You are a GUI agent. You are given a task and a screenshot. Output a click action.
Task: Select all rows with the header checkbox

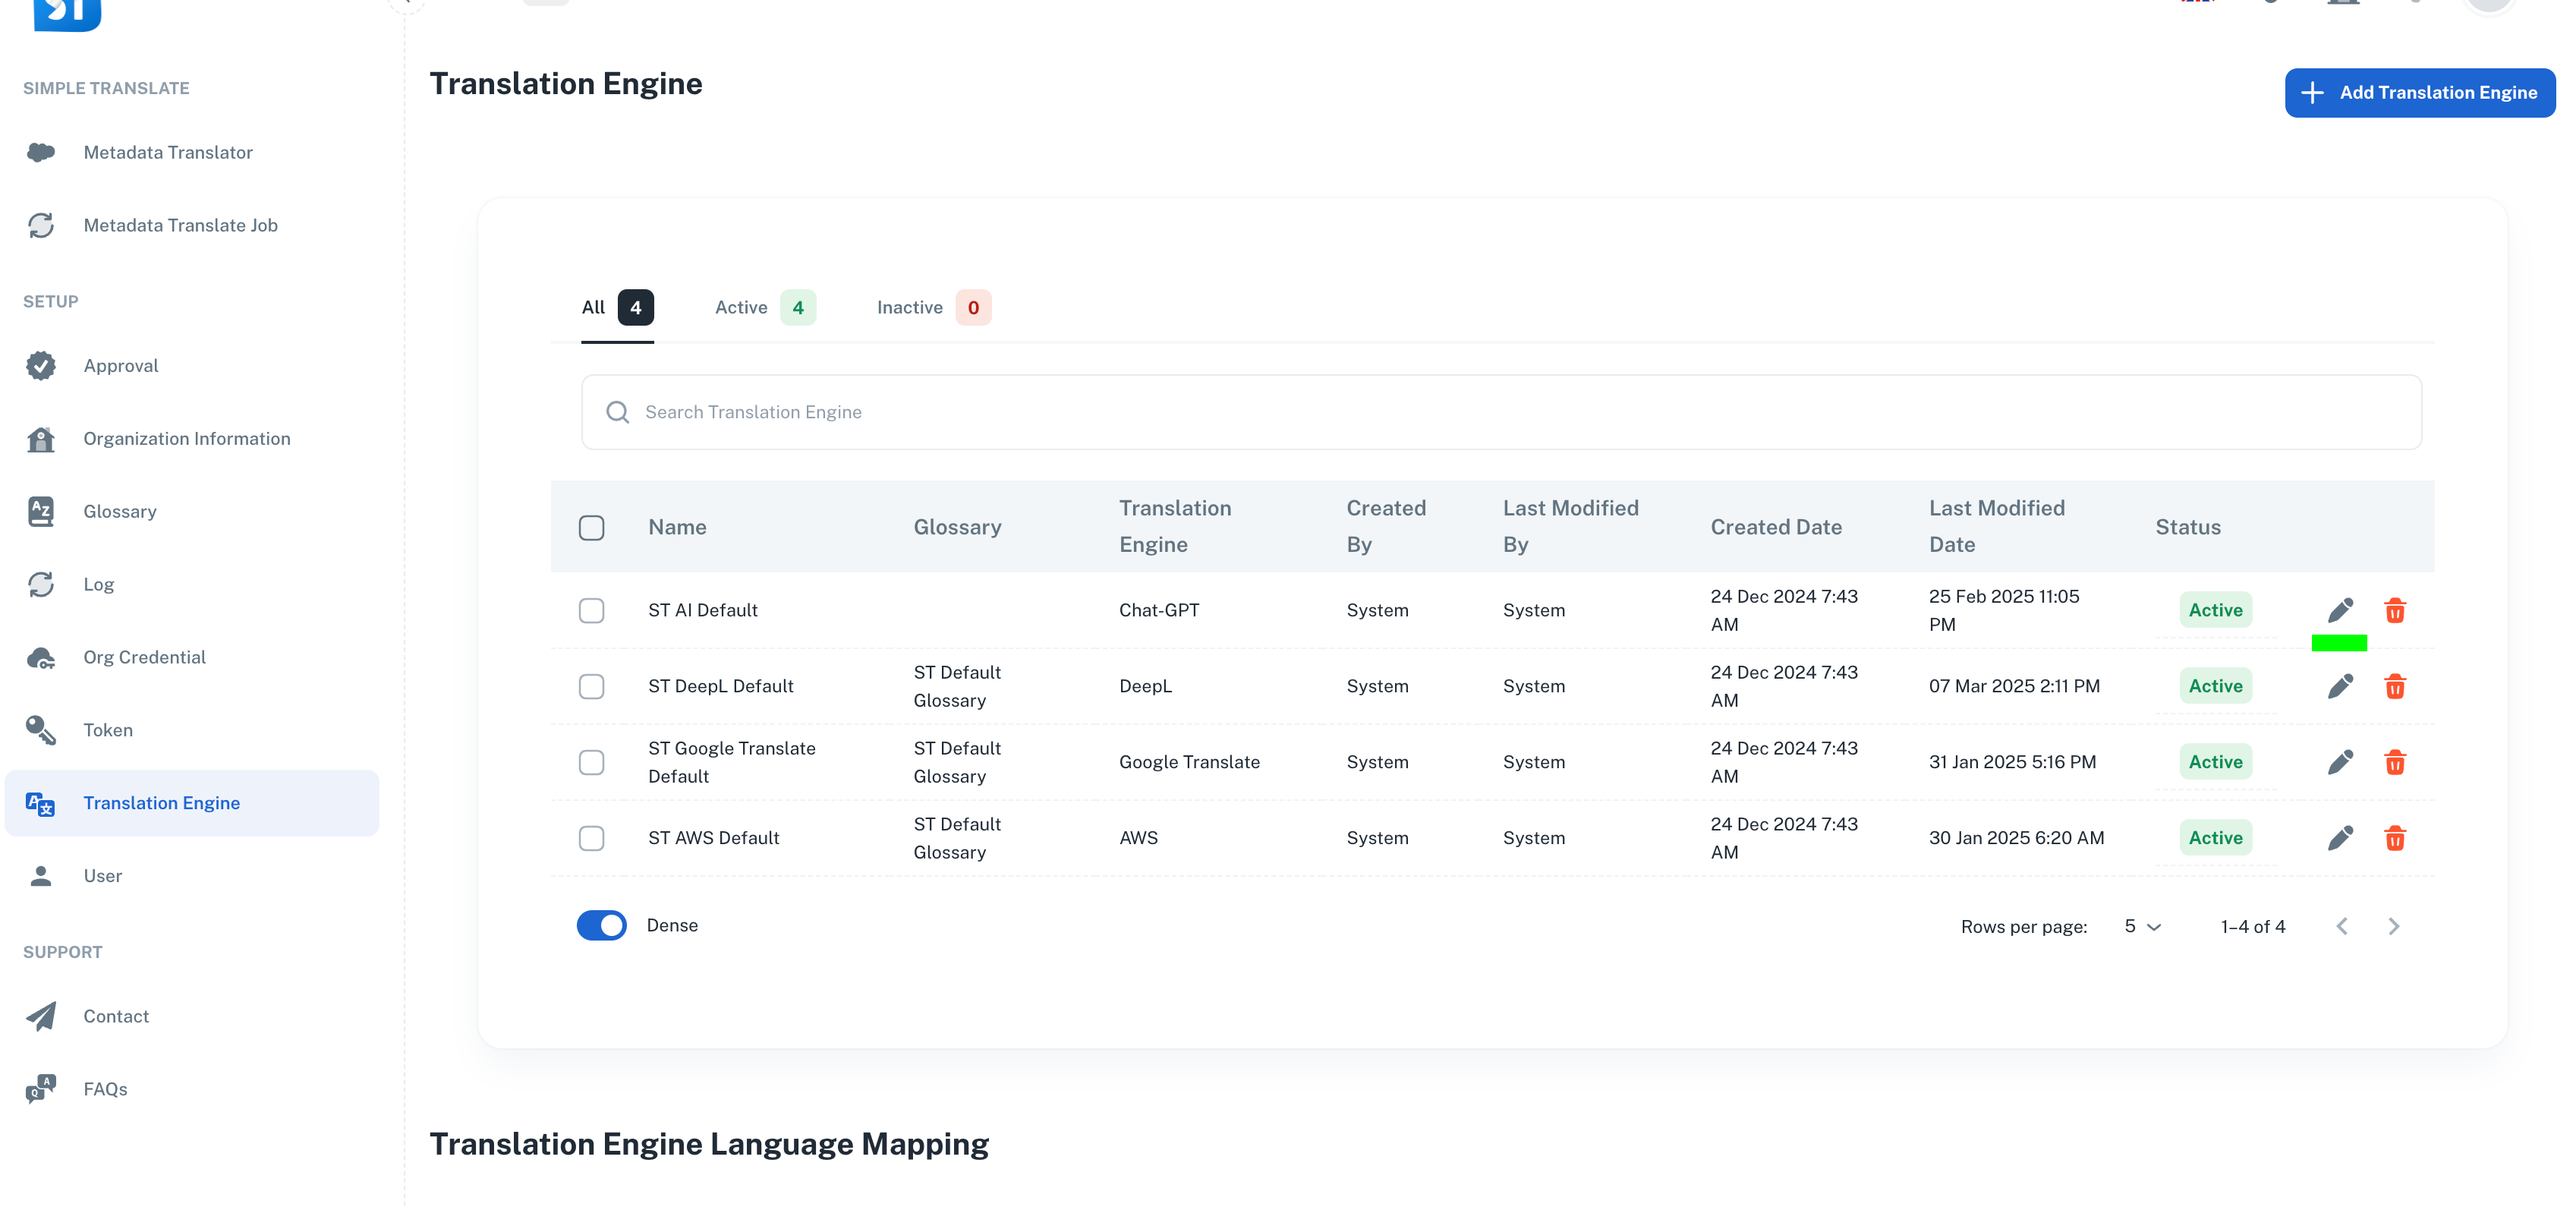click(x=591, y=527)
